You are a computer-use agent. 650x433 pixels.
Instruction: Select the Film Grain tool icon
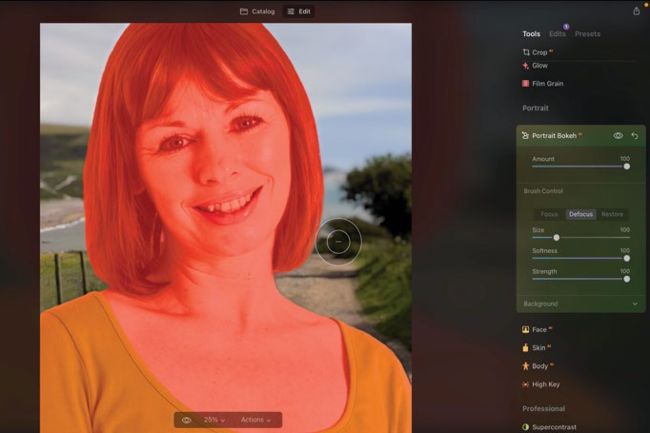tap(527, 84)
